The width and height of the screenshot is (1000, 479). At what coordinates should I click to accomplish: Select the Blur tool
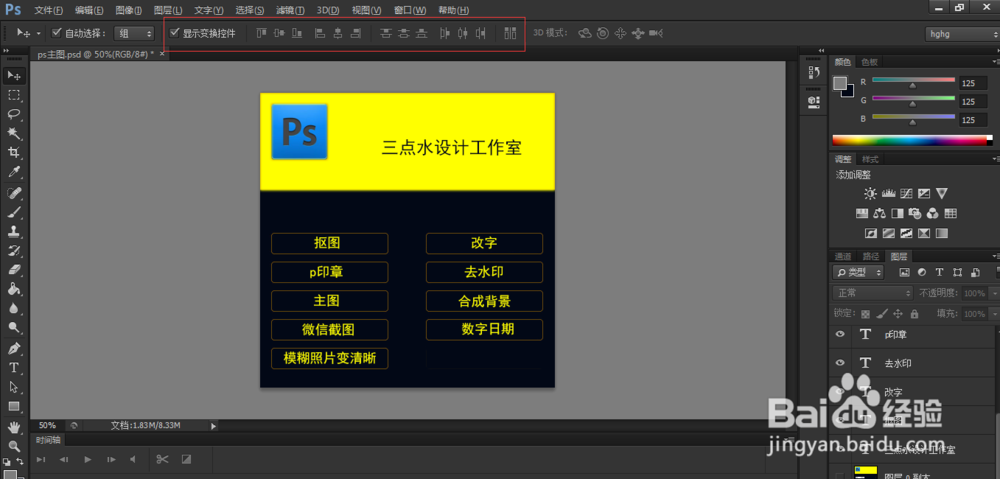click(x=13, y=307)
